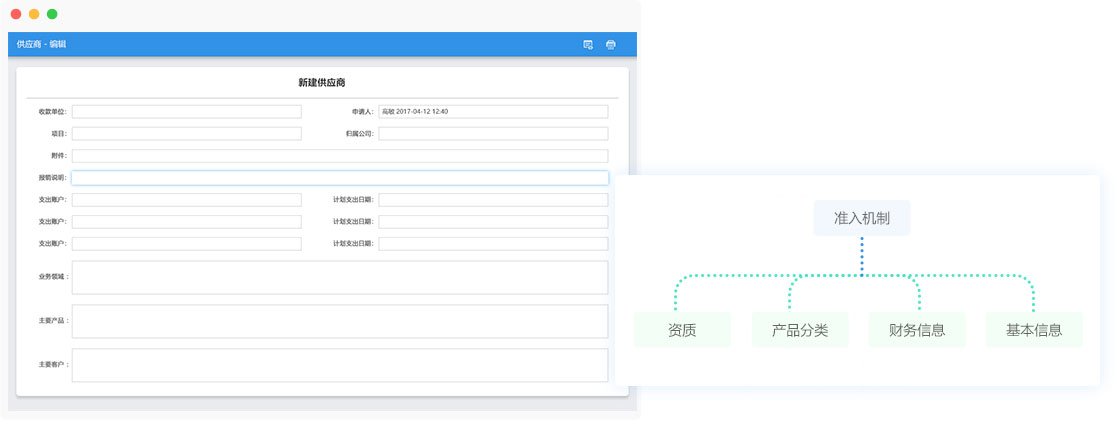
Task: Click the document preview icon beside the printer
Action: pos(588,45)
